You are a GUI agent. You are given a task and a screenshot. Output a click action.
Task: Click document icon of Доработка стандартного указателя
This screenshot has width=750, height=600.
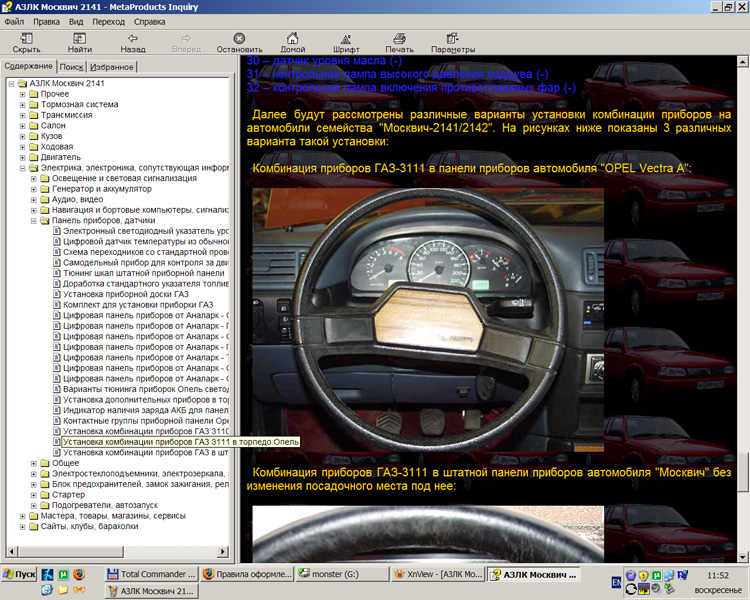[x=57, y=284]
